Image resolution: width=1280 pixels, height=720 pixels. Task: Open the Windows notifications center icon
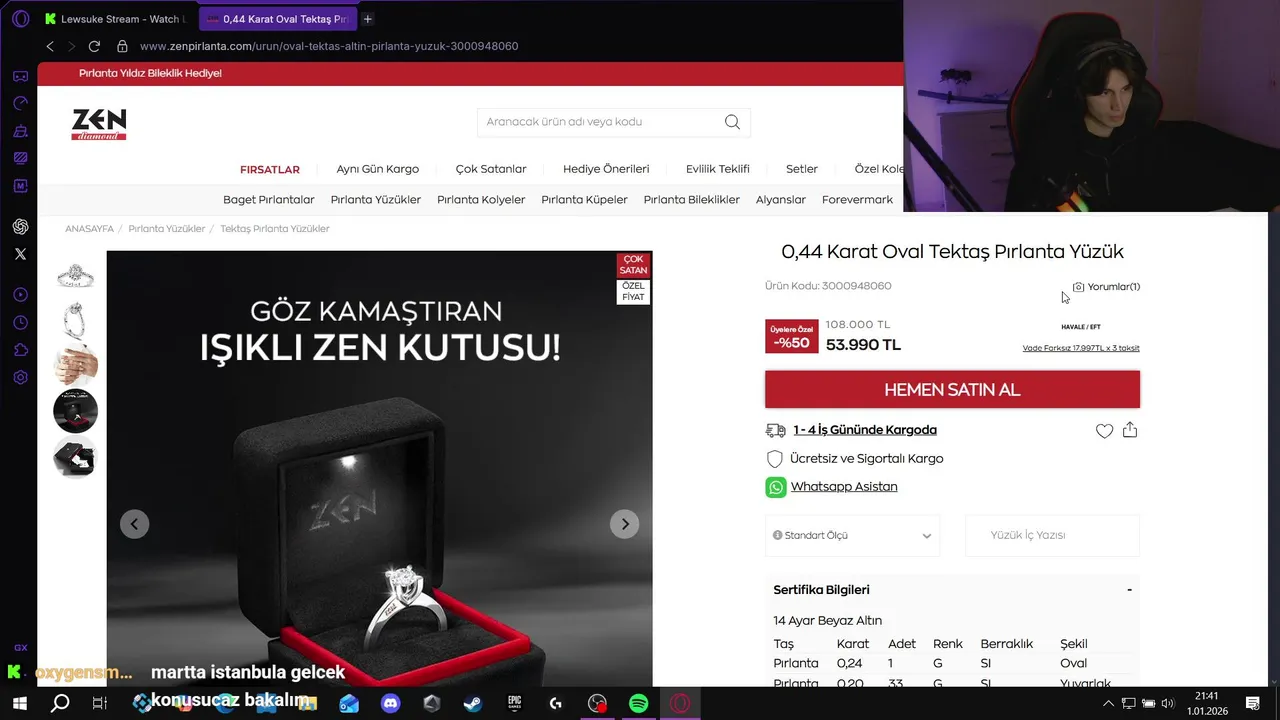point(1252,703)
